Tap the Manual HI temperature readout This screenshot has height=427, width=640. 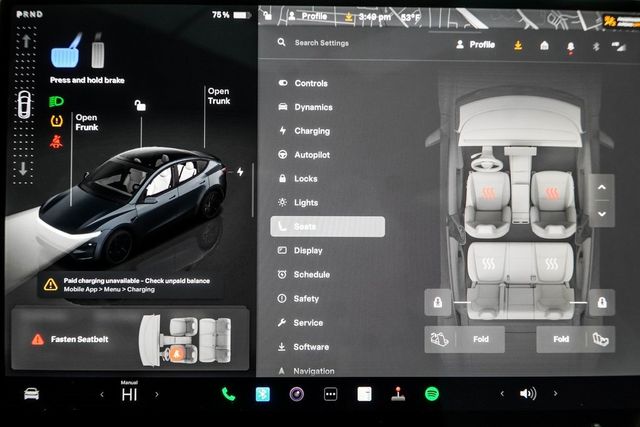coord(129,392)
